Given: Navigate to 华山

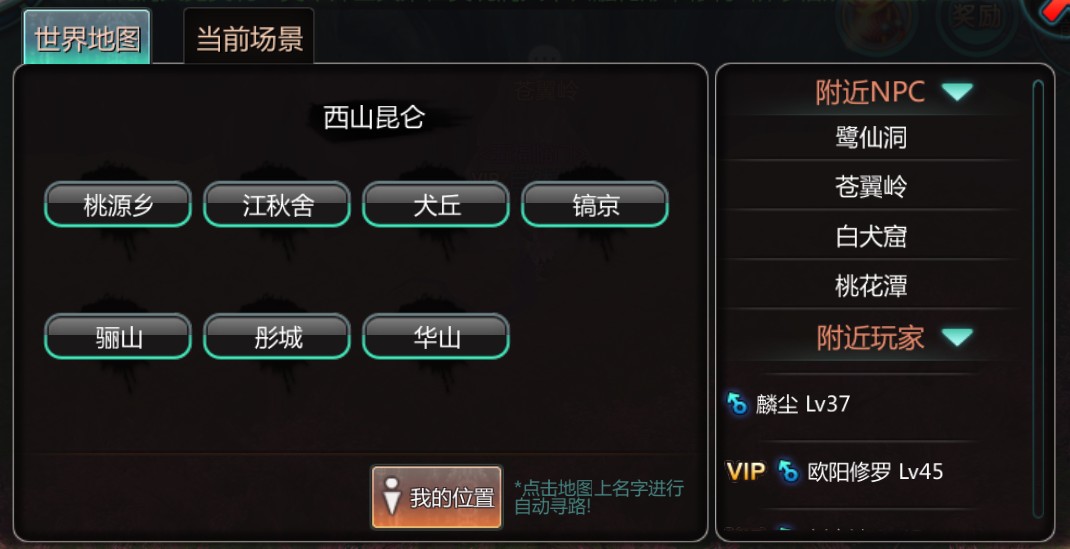Looking at the screenshot, I should click(x=436, y=336).
